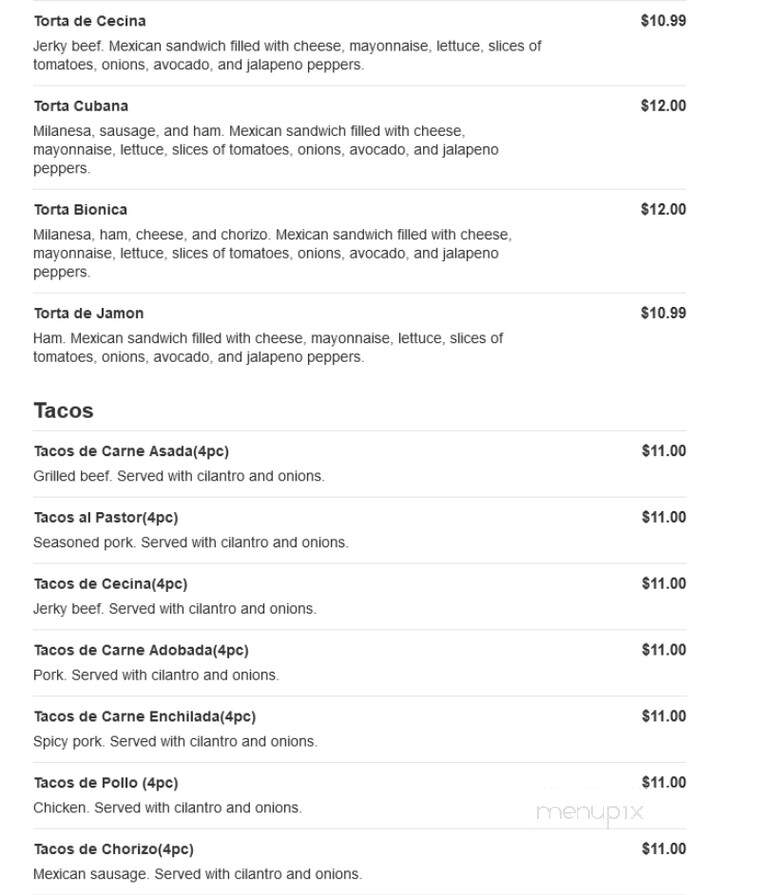Click the Torta de Cecina $10.99 price

coord(663,21)
